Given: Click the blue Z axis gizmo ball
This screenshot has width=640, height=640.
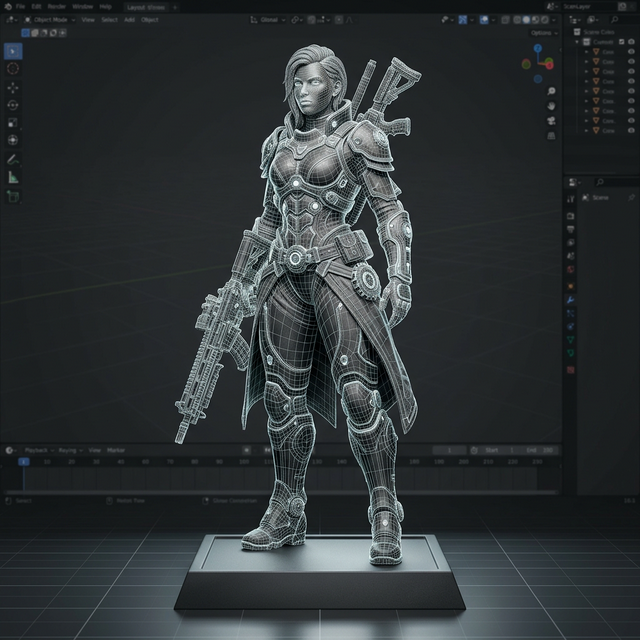Looking at the screenshot, I should coord(538,49).
